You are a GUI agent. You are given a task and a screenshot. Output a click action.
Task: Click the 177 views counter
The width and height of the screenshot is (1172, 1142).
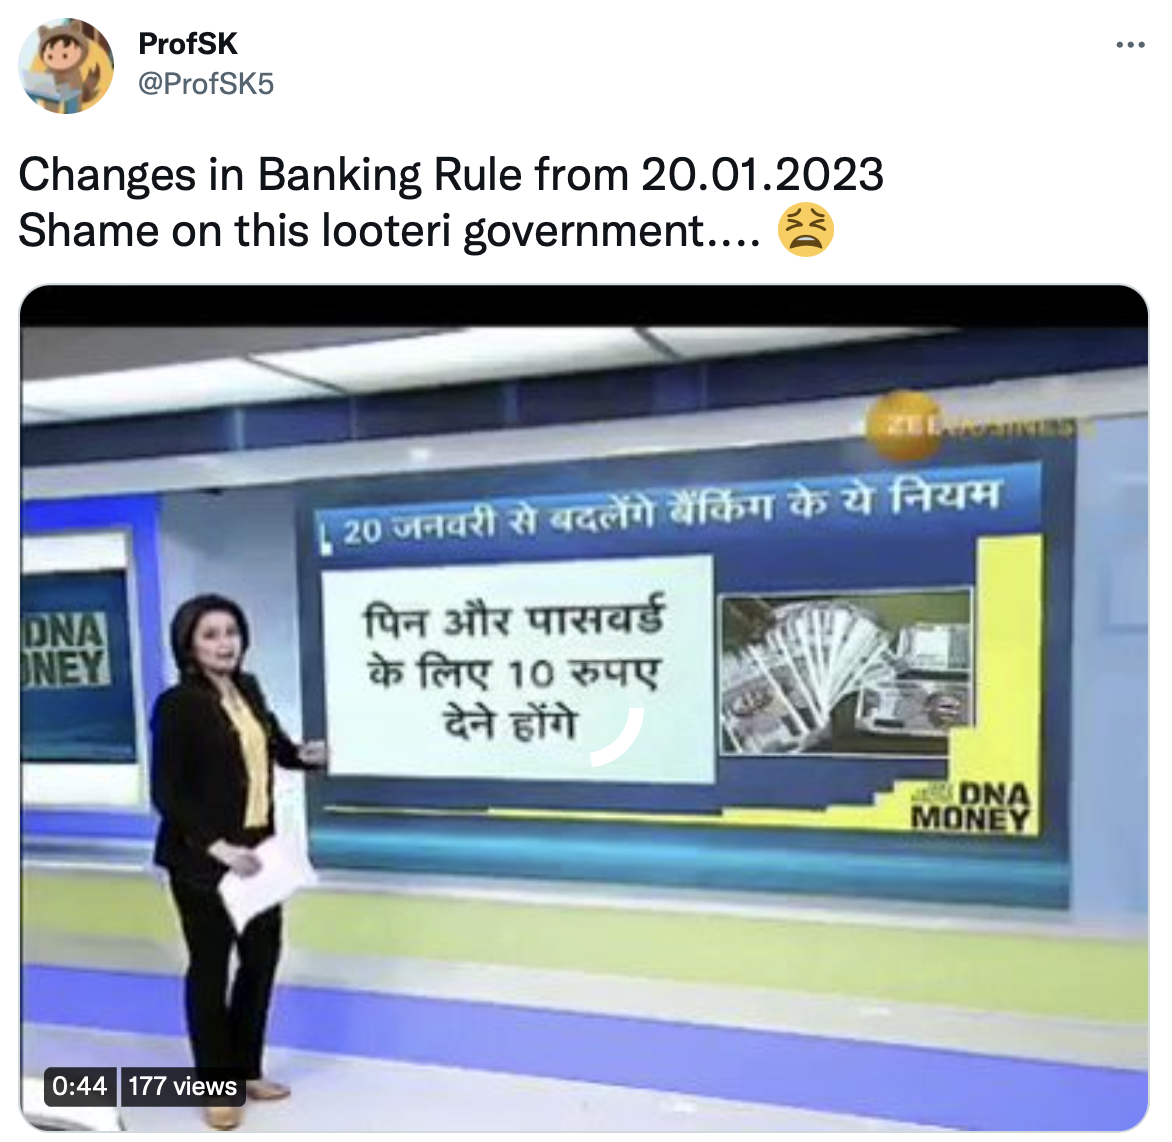(x=182, y=1085)
